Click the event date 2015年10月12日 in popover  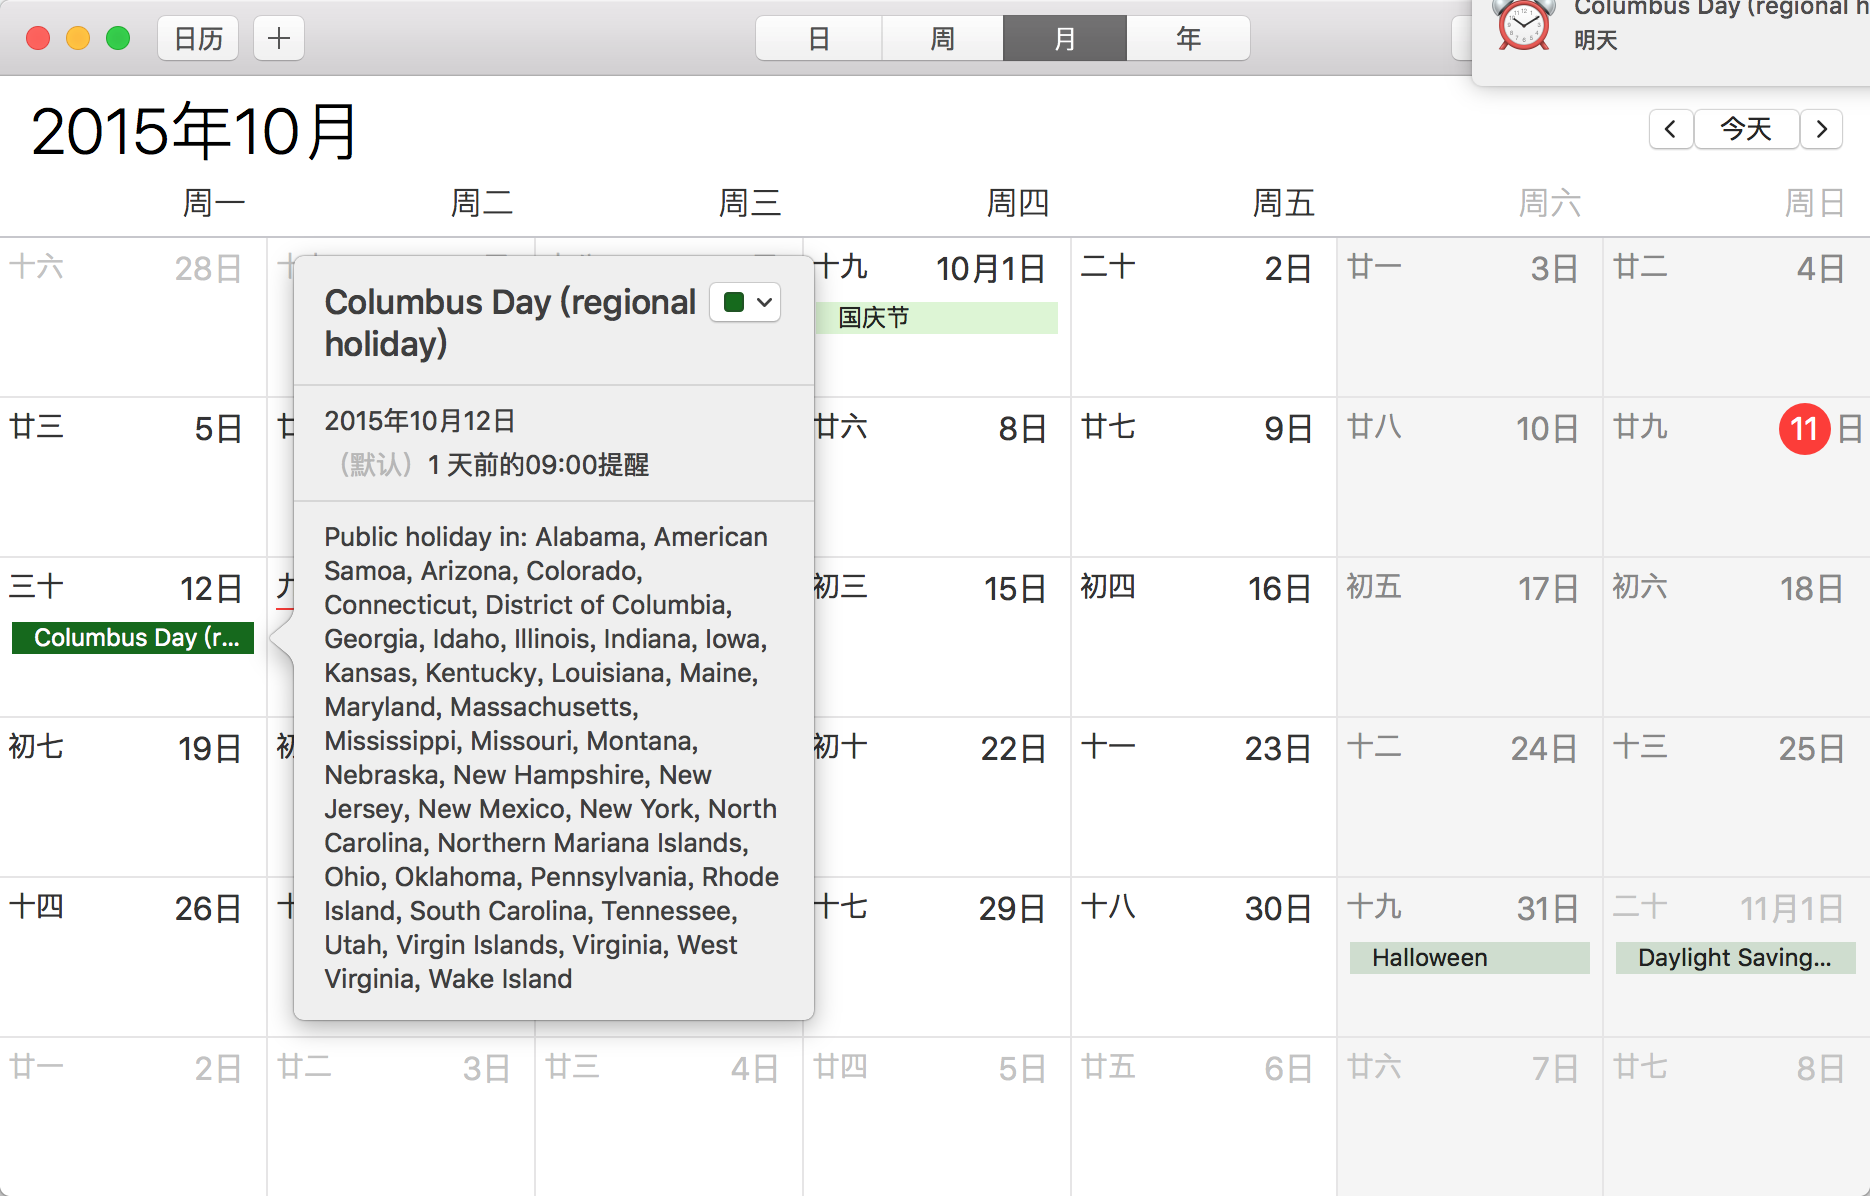[420, 421]
